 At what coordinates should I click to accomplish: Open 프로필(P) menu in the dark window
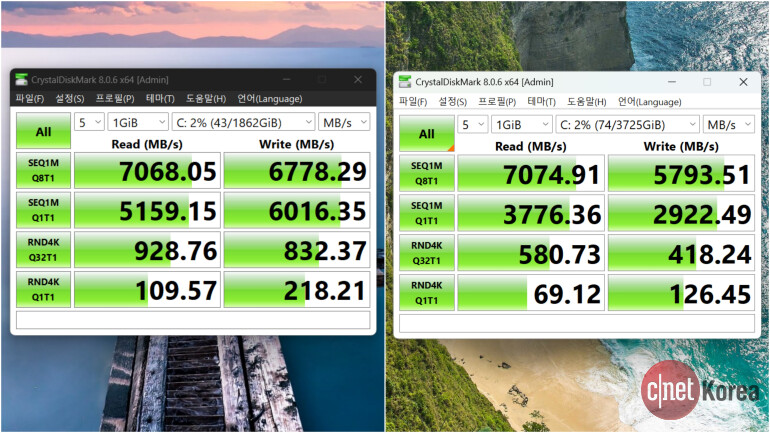115,99
